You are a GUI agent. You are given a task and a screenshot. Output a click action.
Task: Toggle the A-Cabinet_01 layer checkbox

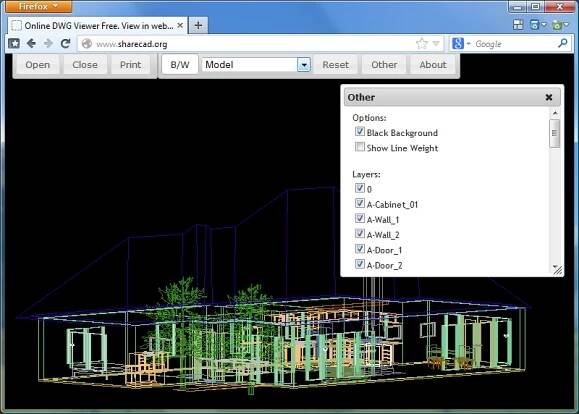point(360,203)
